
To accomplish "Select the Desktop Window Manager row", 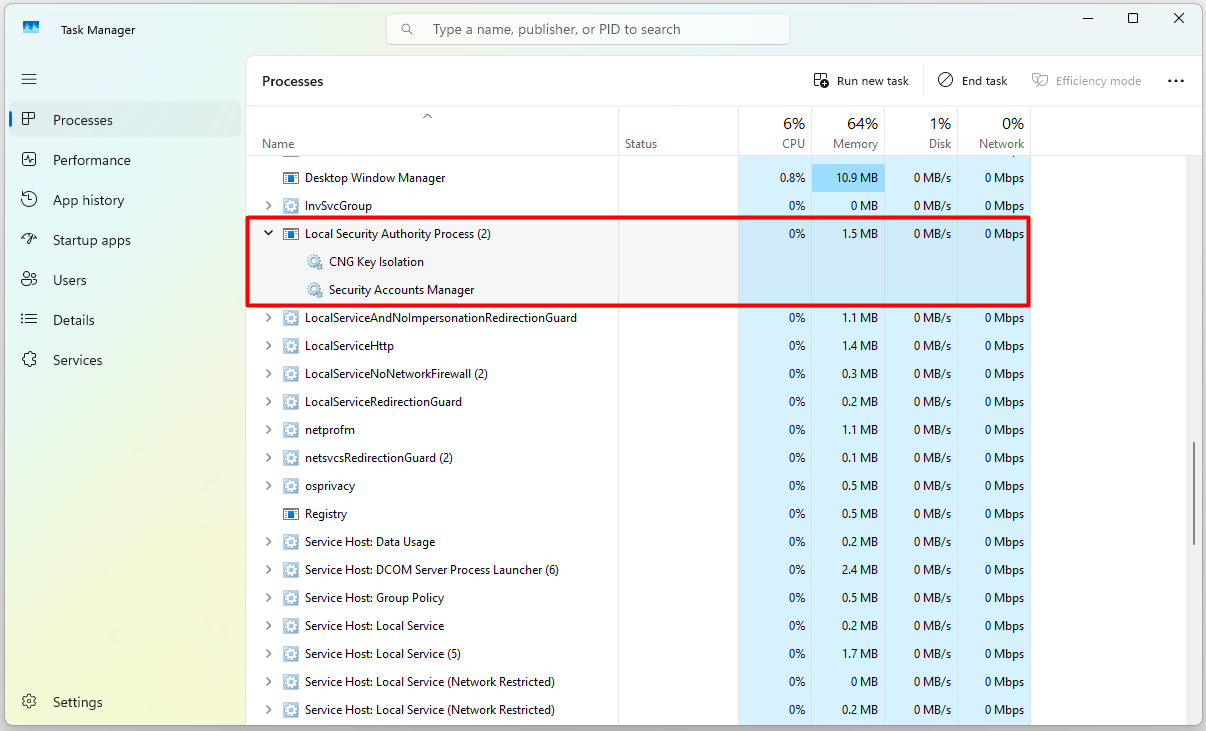I will 638,178.
